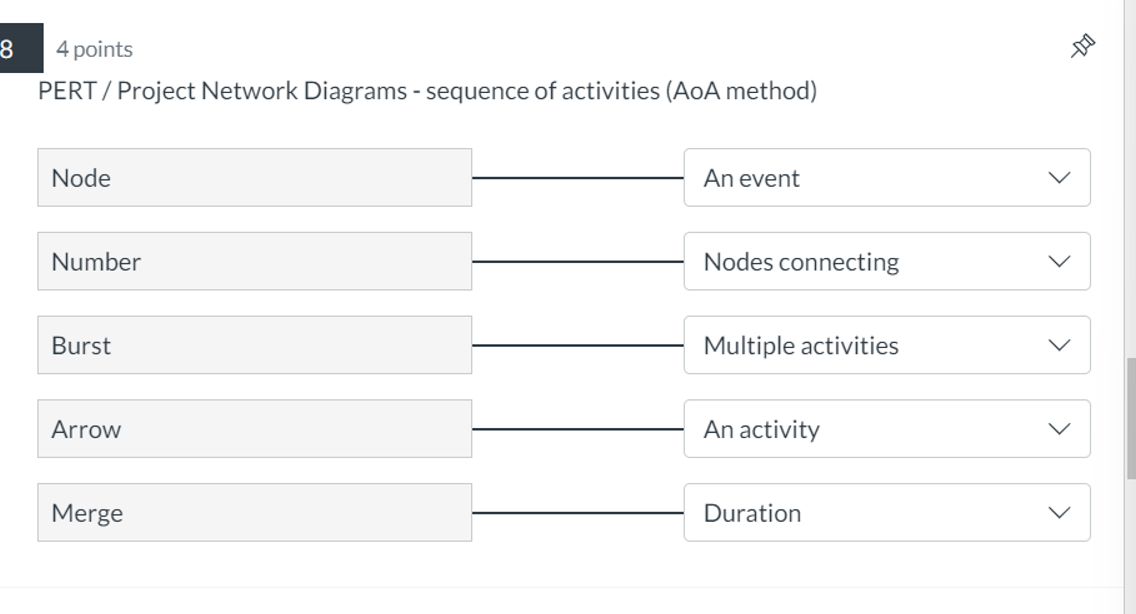Click the question number badge showing 8
This screenshot has height=614, width=1136.
(9, 45)
